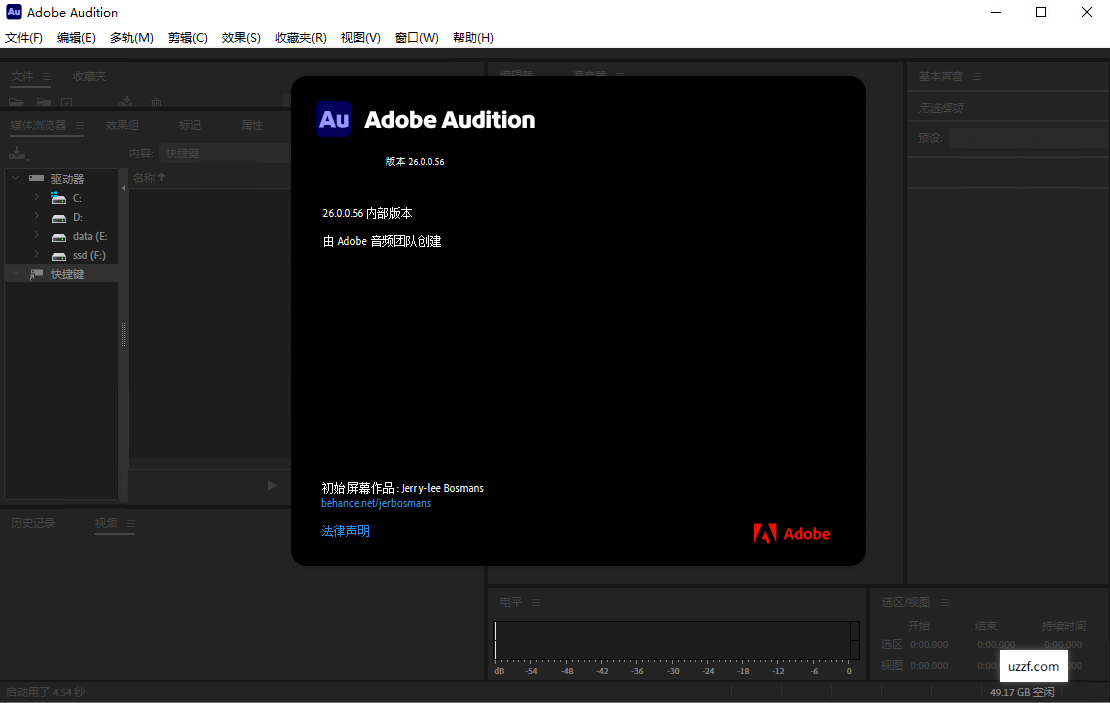Image resolution: width=1110 pixels, height=703 pixels.
Task: Open the 基本声音 panel menu icon
Action: 977,75
